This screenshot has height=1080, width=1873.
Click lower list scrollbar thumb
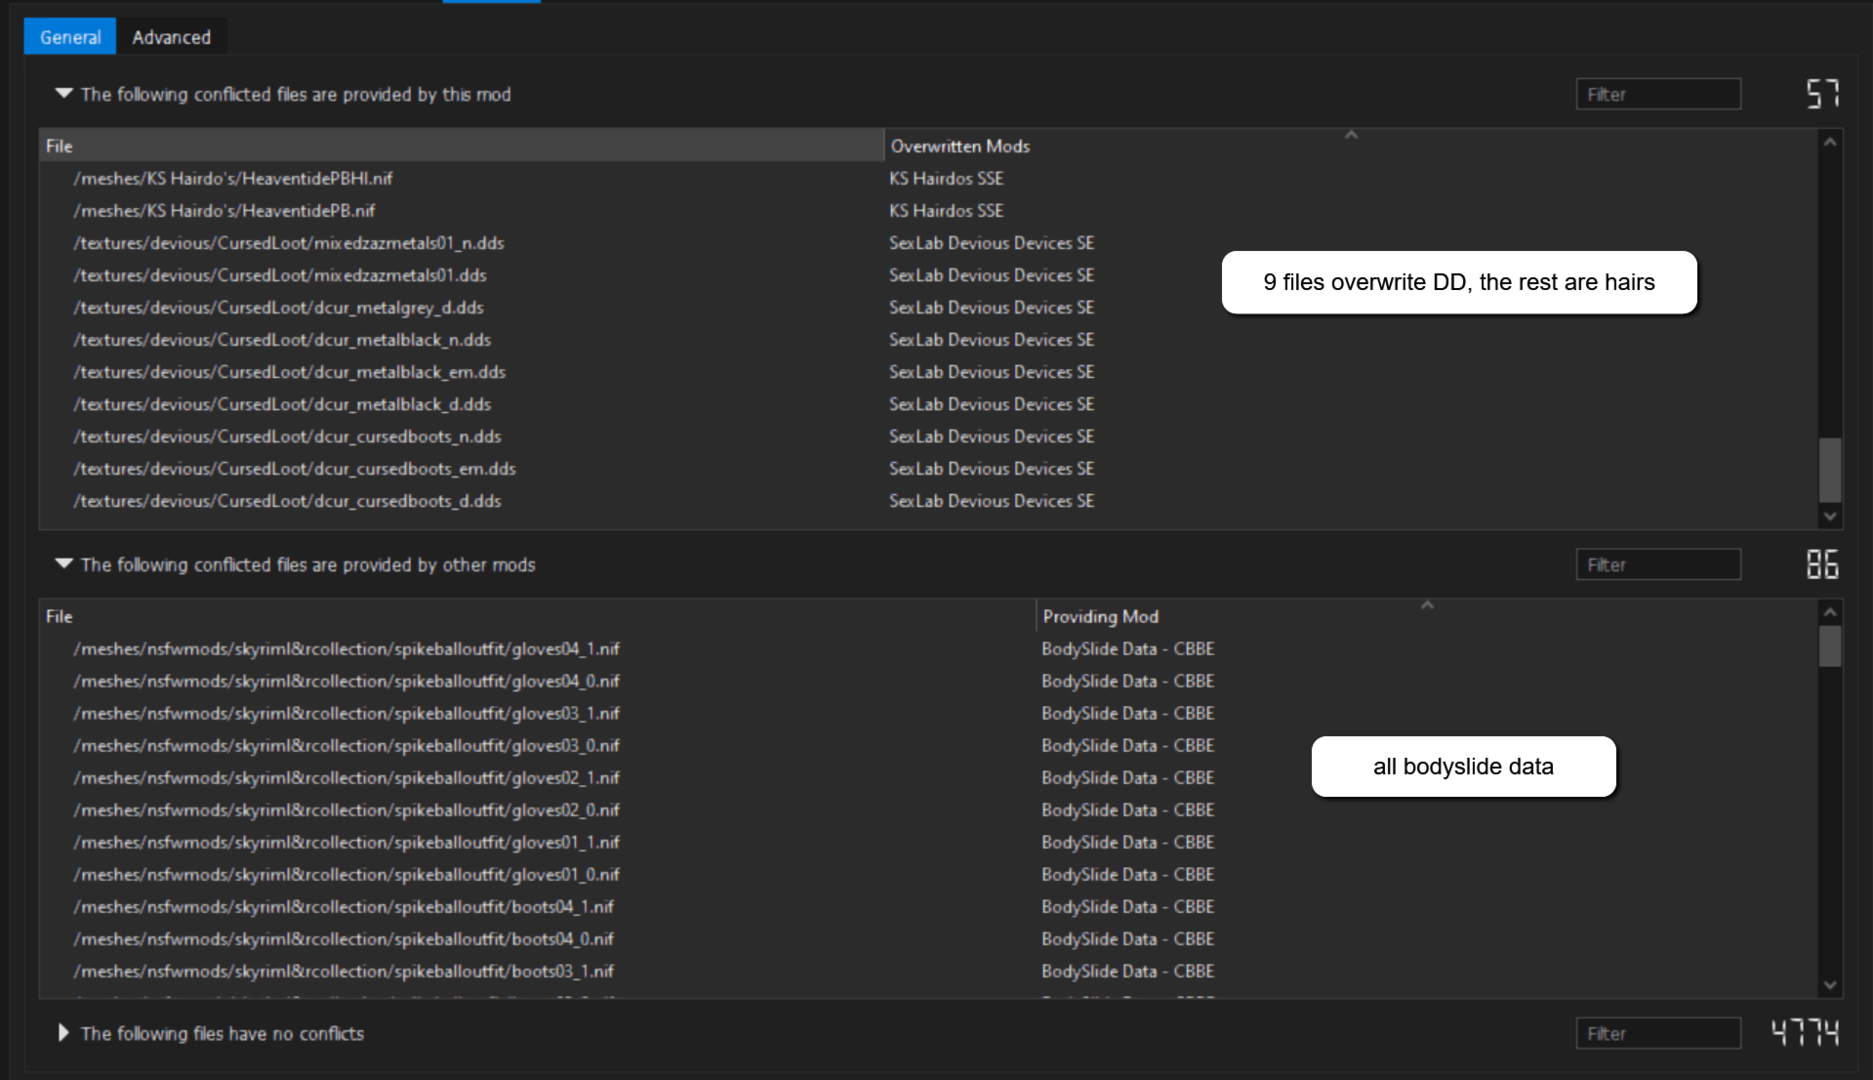coord(1830,646)
